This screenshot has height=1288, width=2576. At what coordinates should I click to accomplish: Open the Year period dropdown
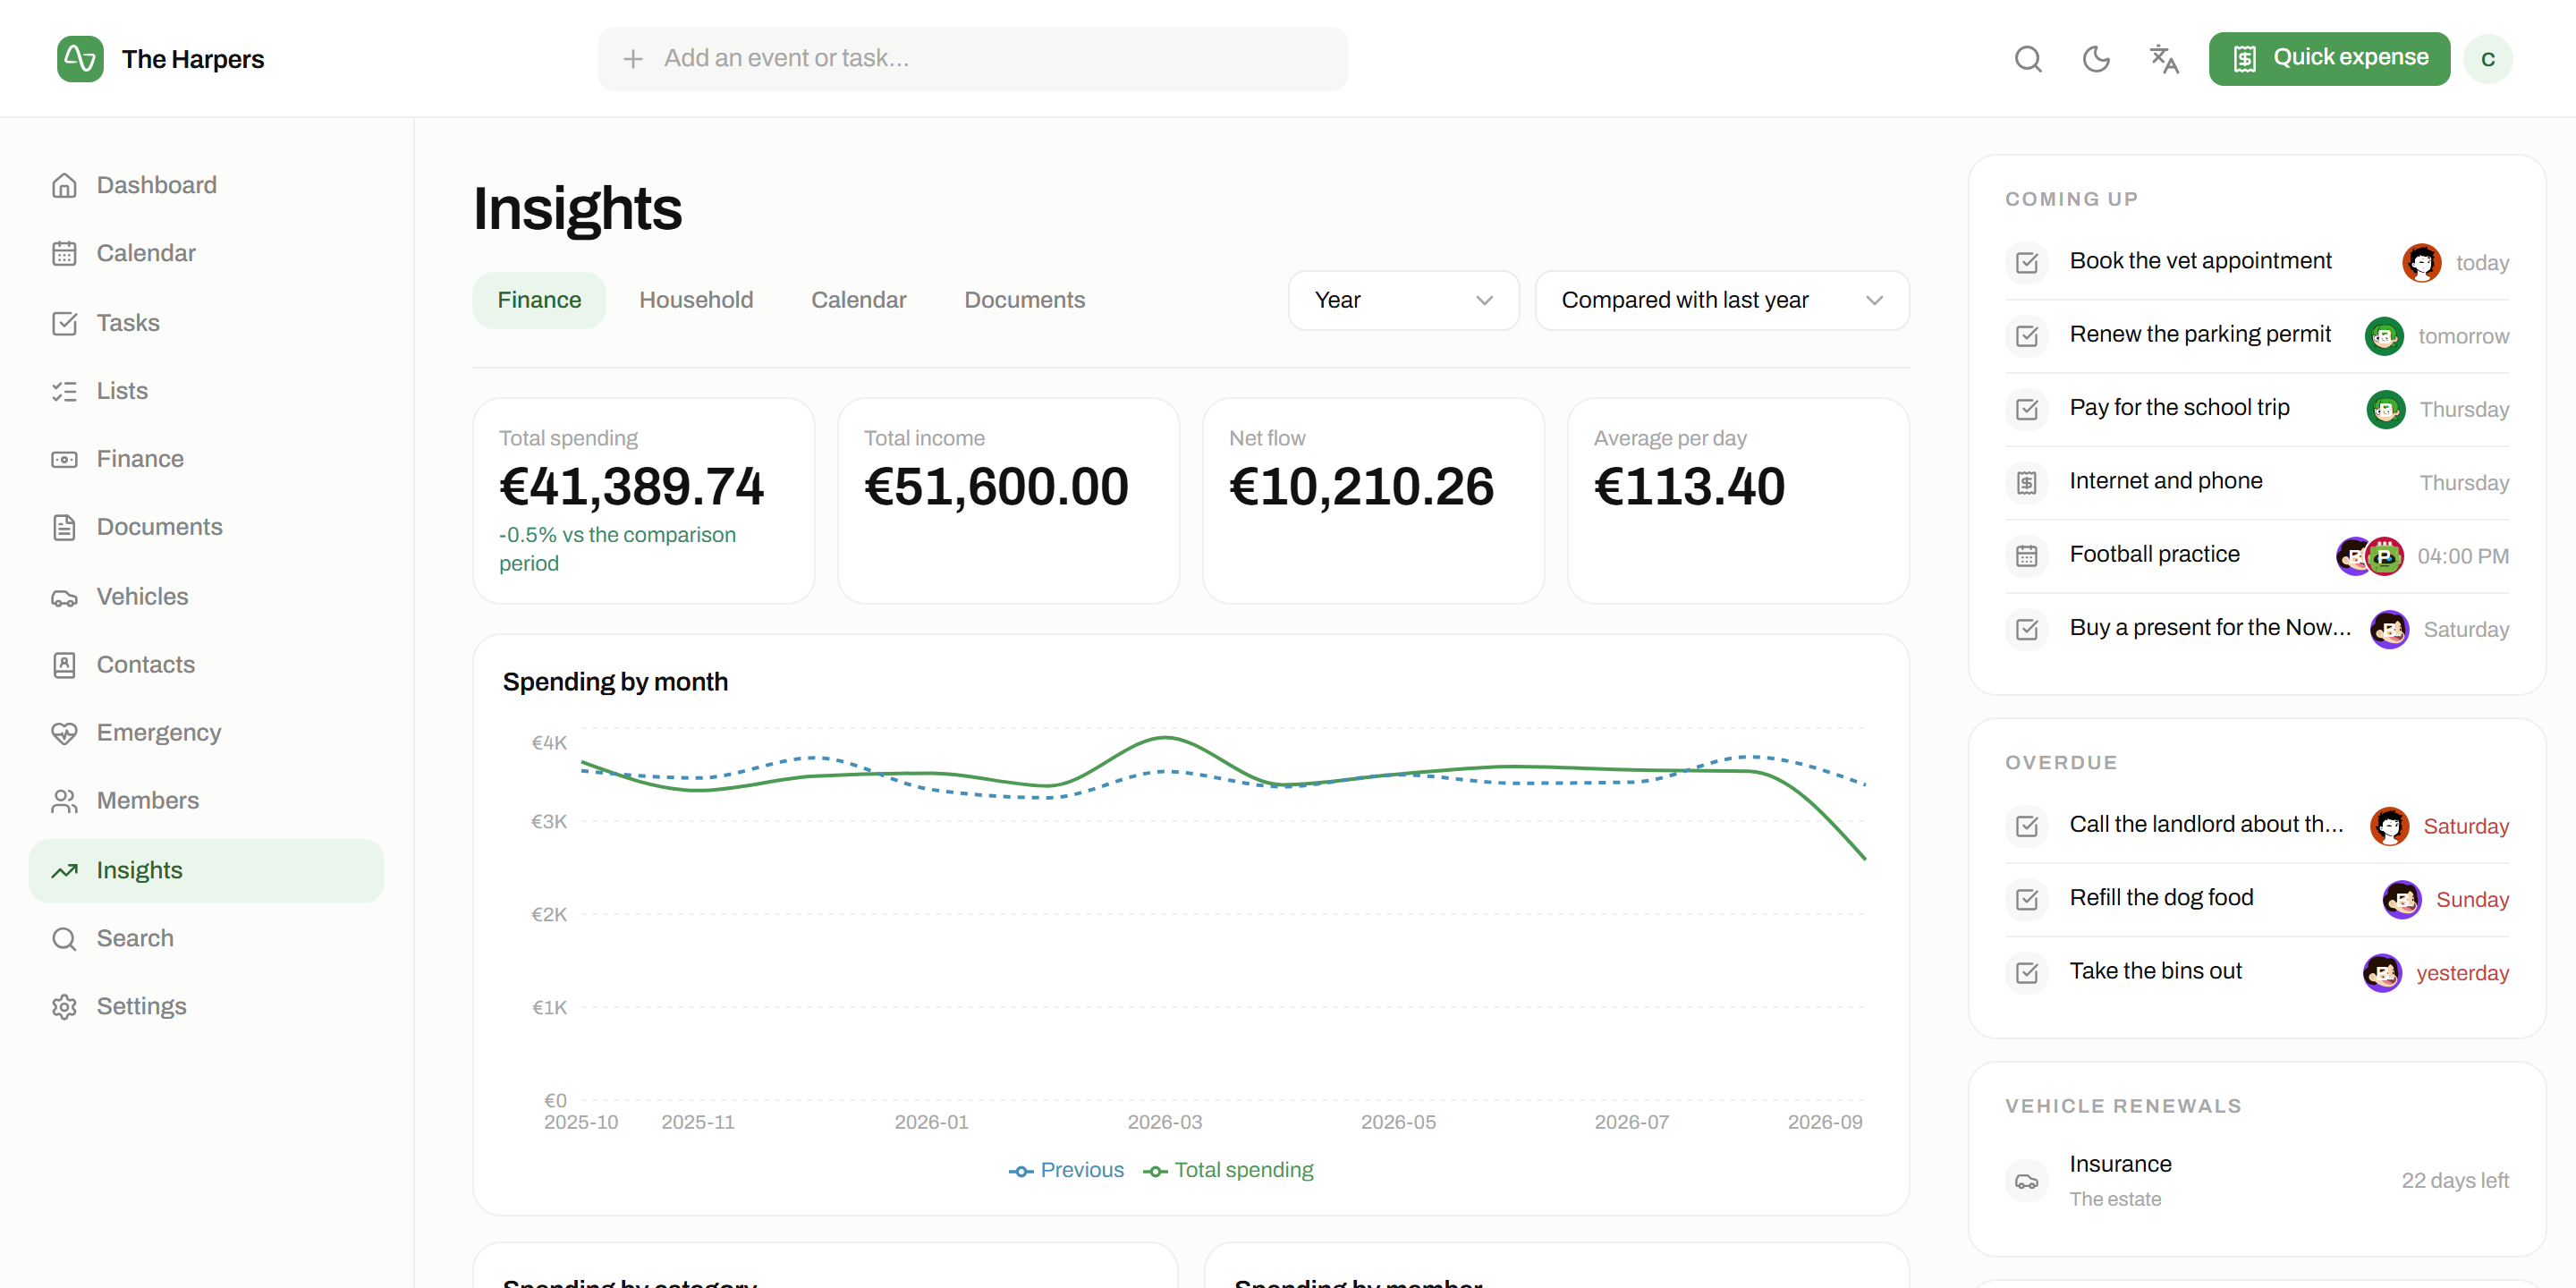pos(1403,300)
